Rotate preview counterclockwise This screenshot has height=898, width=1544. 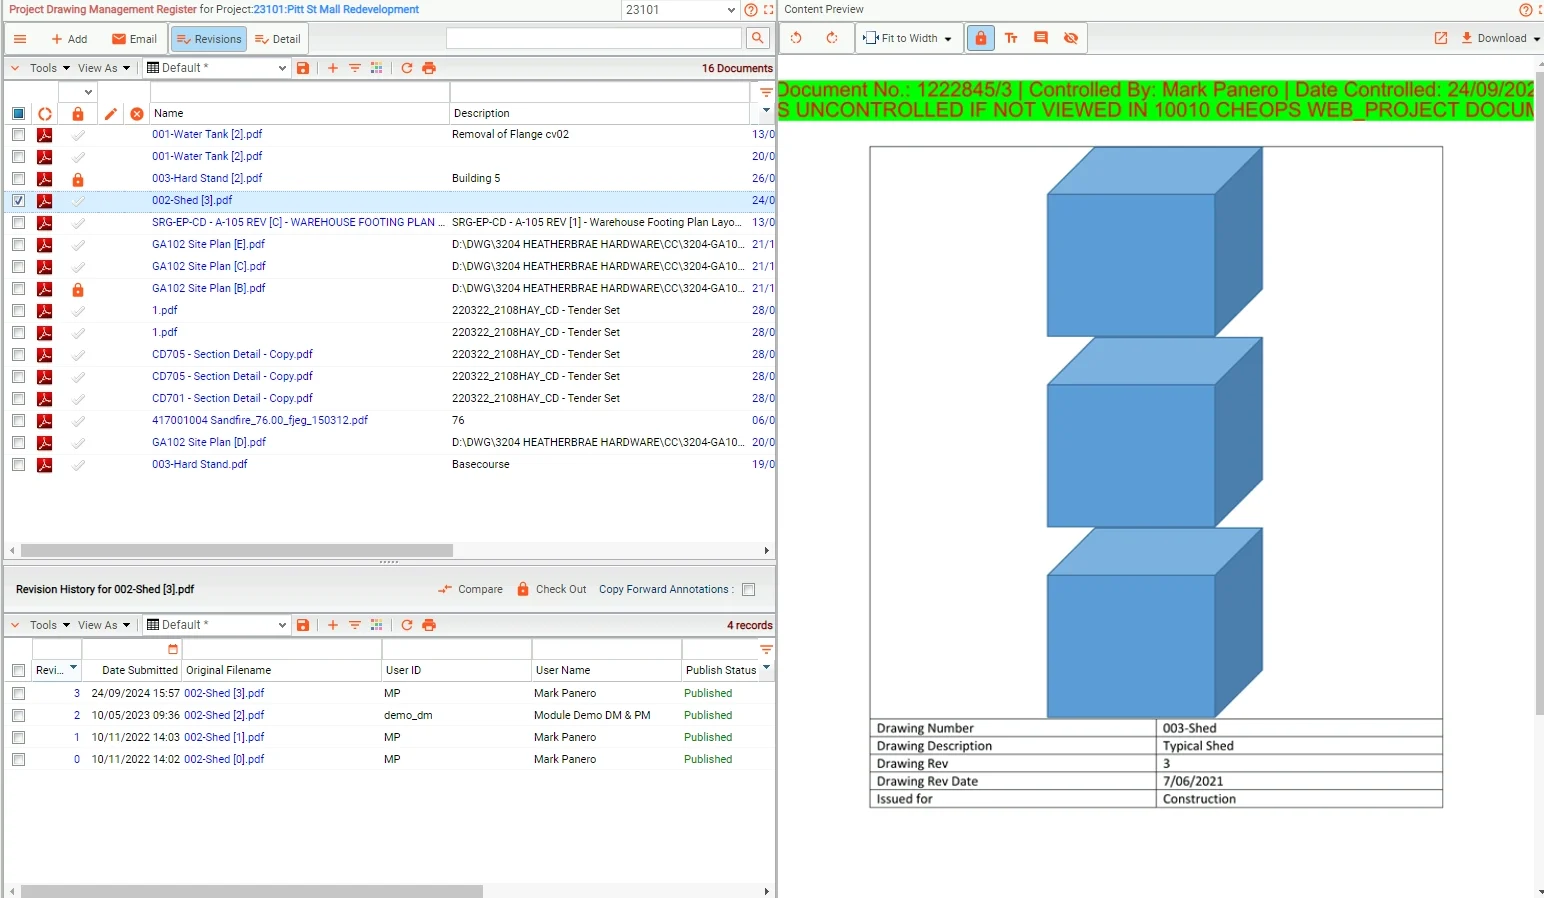(x=797, y=38)
